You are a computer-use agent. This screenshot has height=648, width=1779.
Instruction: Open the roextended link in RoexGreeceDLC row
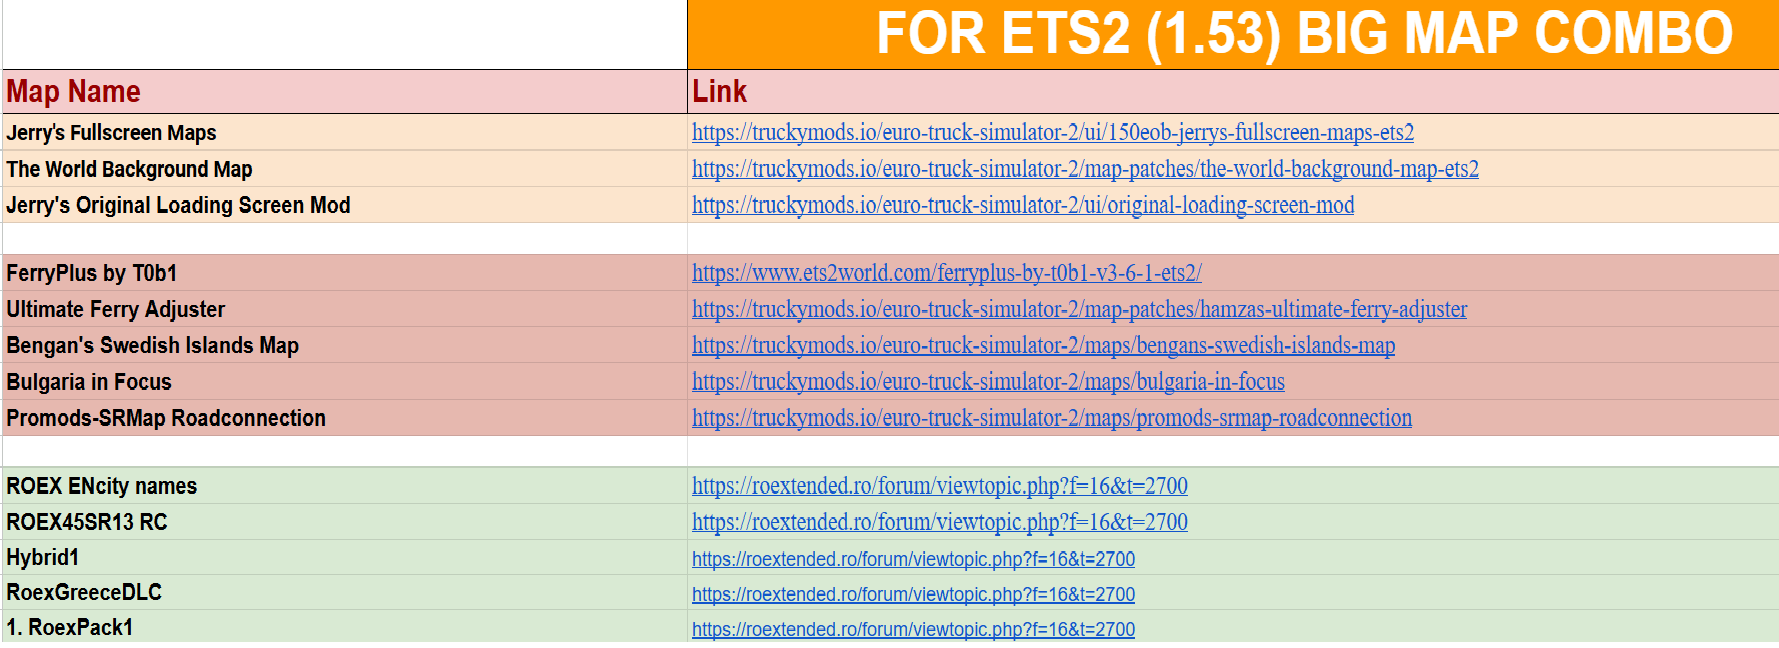point(913,594)
